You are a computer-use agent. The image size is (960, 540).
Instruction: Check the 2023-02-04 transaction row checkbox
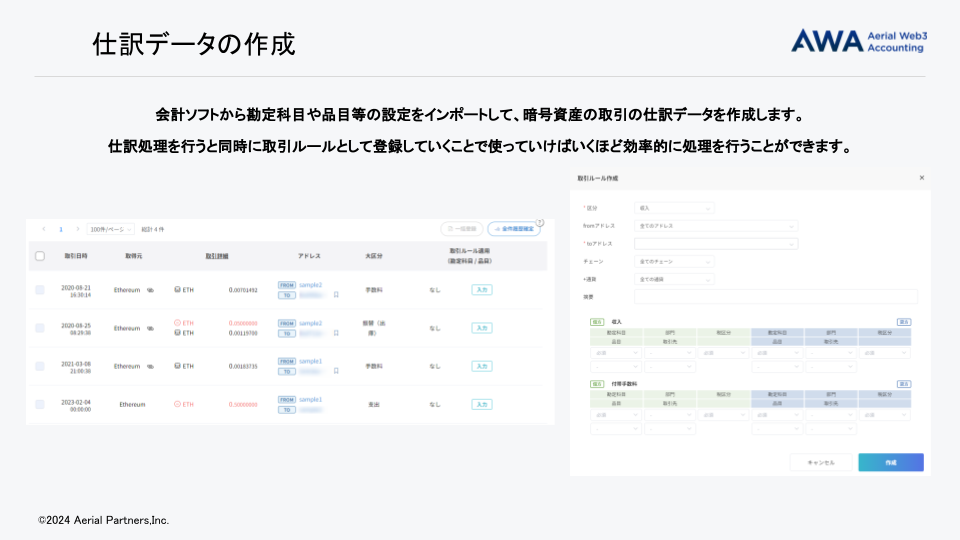pos(40,404)
